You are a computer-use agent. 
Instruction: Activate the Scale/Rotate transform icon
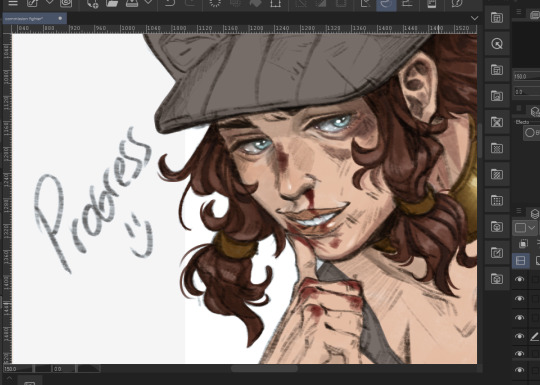point(276,3)
